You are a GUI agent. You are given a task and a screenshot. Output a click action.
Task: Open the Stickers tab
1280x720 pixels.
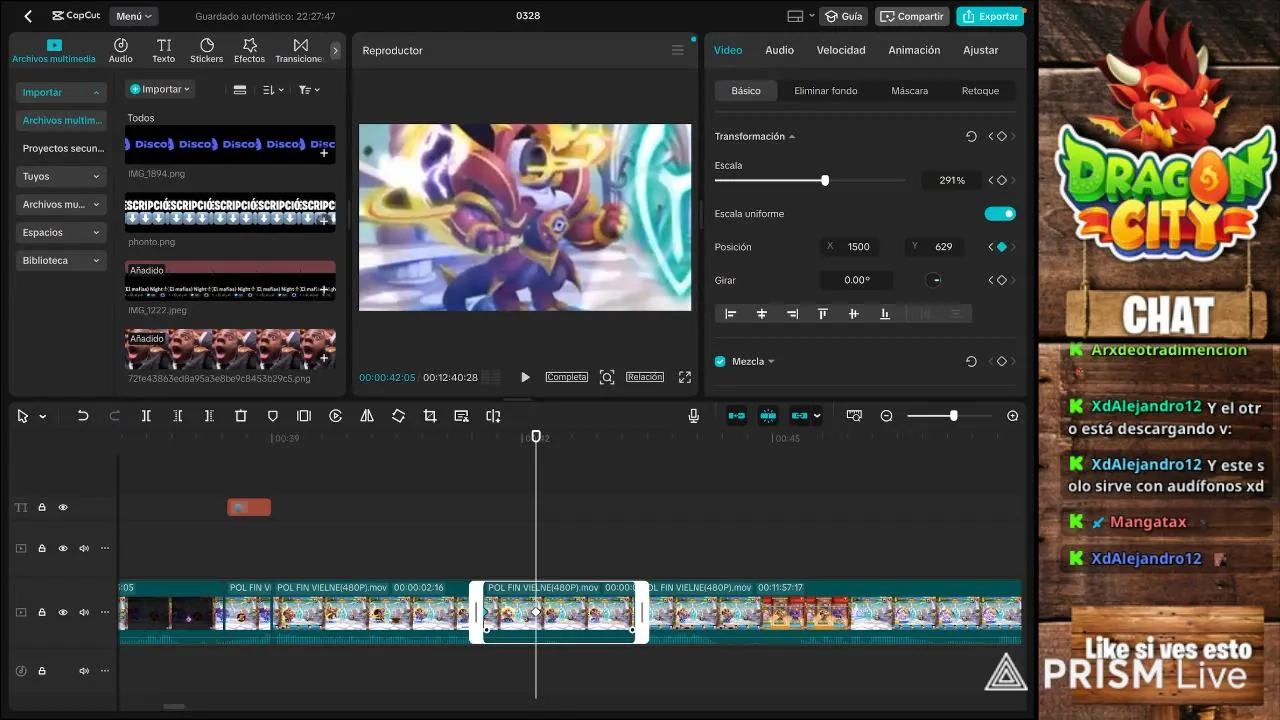tap(207, 50)
